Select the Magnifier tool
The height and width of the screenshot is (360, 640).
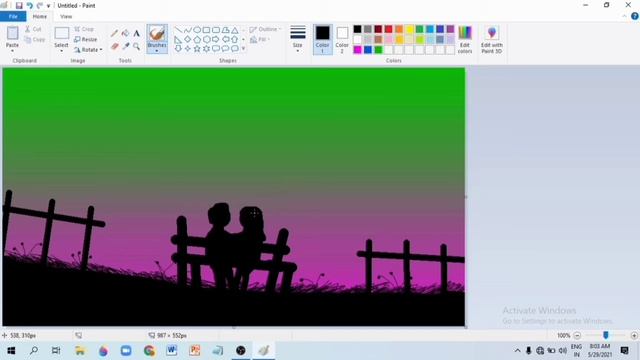(x=136, y=47)
